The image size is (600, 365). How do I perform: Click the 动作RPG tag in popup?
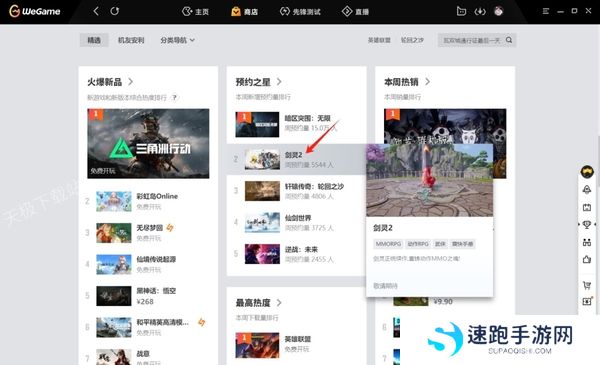click(418, 244)
